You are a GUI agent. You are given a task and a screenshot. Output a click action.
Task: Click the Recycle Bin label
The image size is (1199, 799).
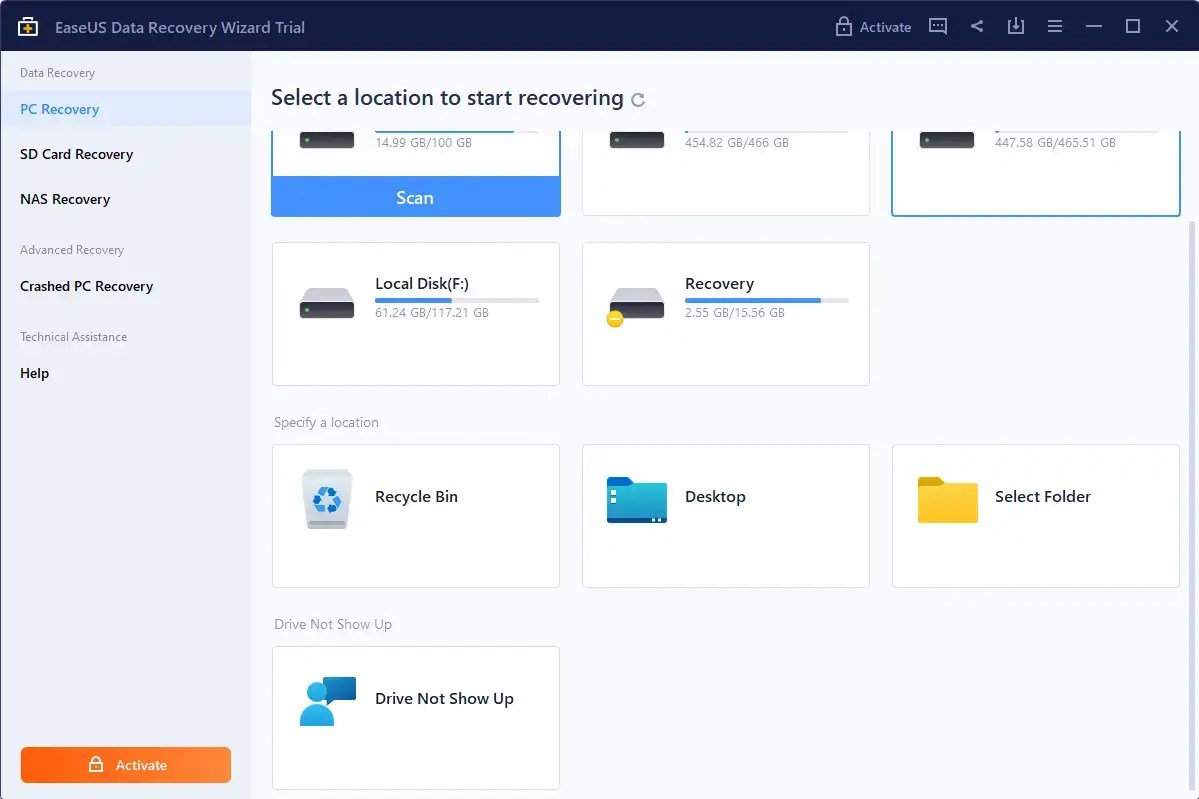pos(416,496)
